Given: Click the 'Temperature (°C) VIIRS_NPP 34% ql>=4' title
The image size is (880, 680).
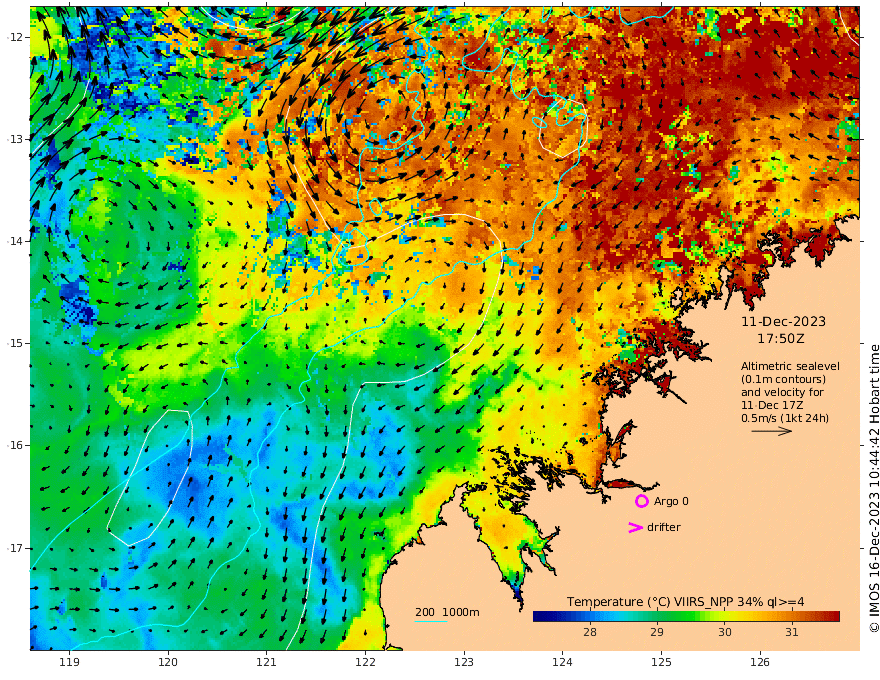Looking at the screenshot, I should (x=685, y=601).
